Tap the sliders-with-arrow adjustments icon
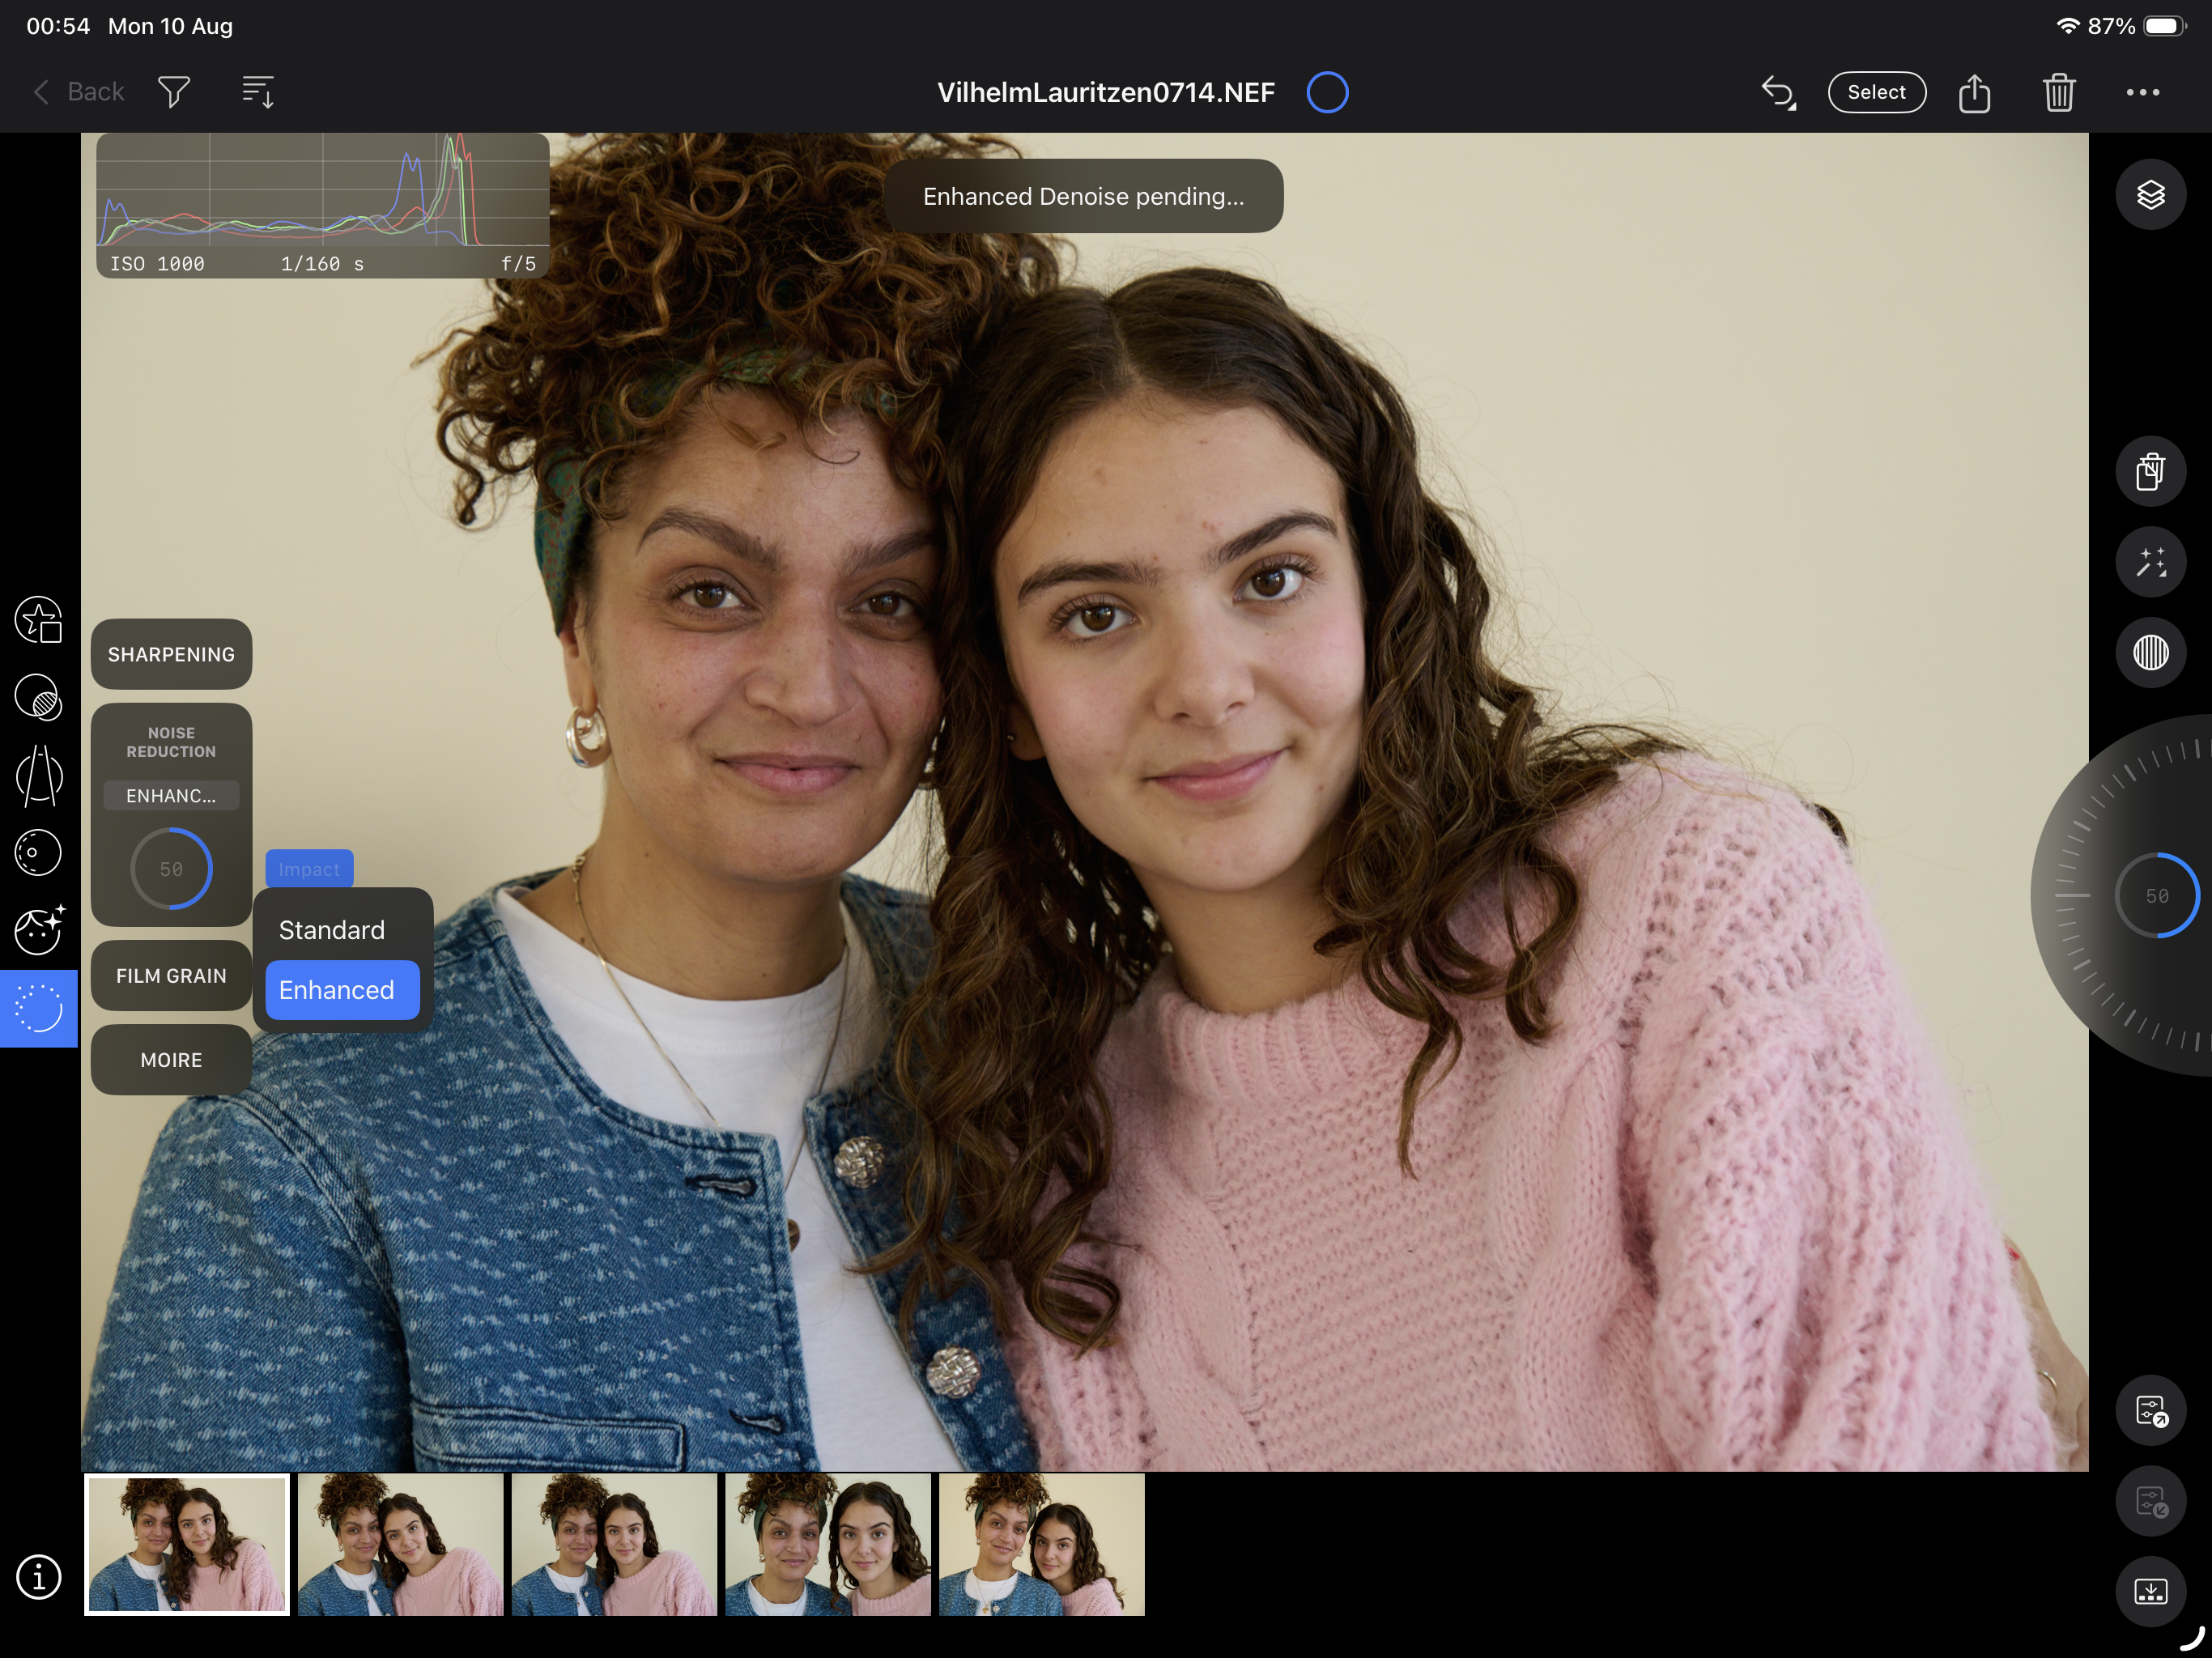The height and width of the screenshot is (1658, 2212). [2151, 1411]
